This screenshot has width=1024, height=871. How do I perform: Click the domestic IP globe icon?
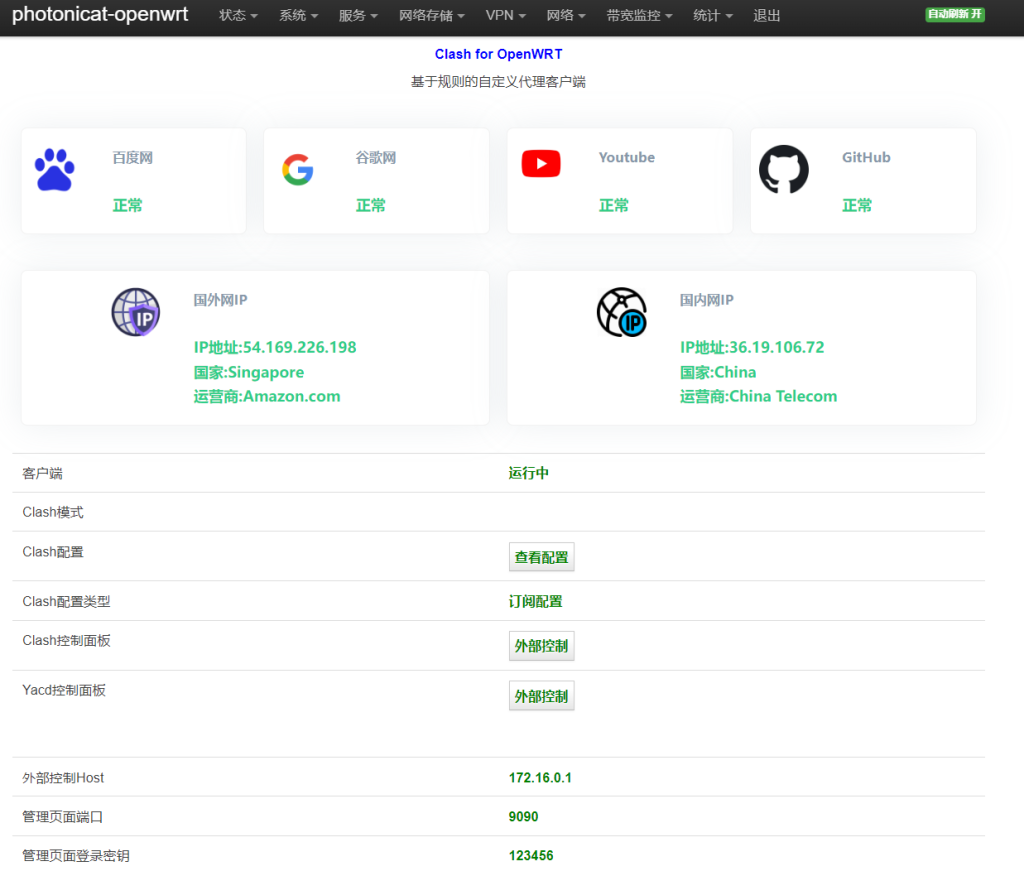coord(621,312)
